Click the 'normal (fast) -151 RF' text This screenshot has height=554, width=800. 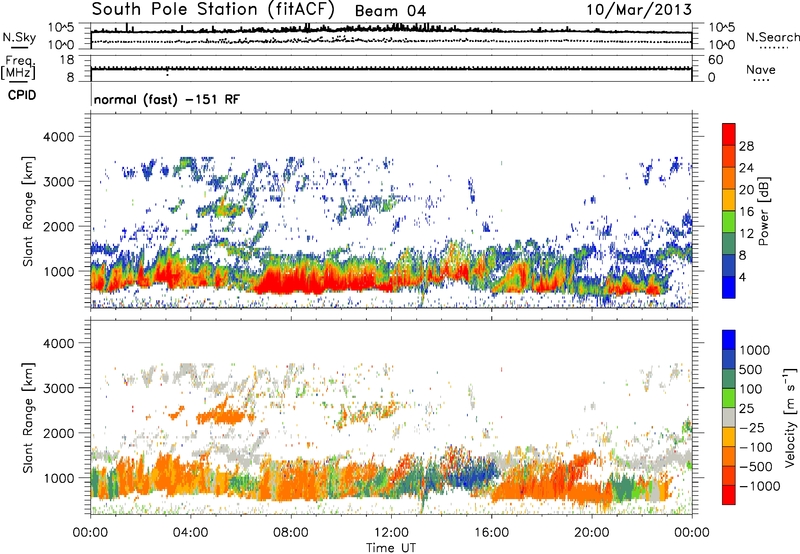[x=166, y=99]
